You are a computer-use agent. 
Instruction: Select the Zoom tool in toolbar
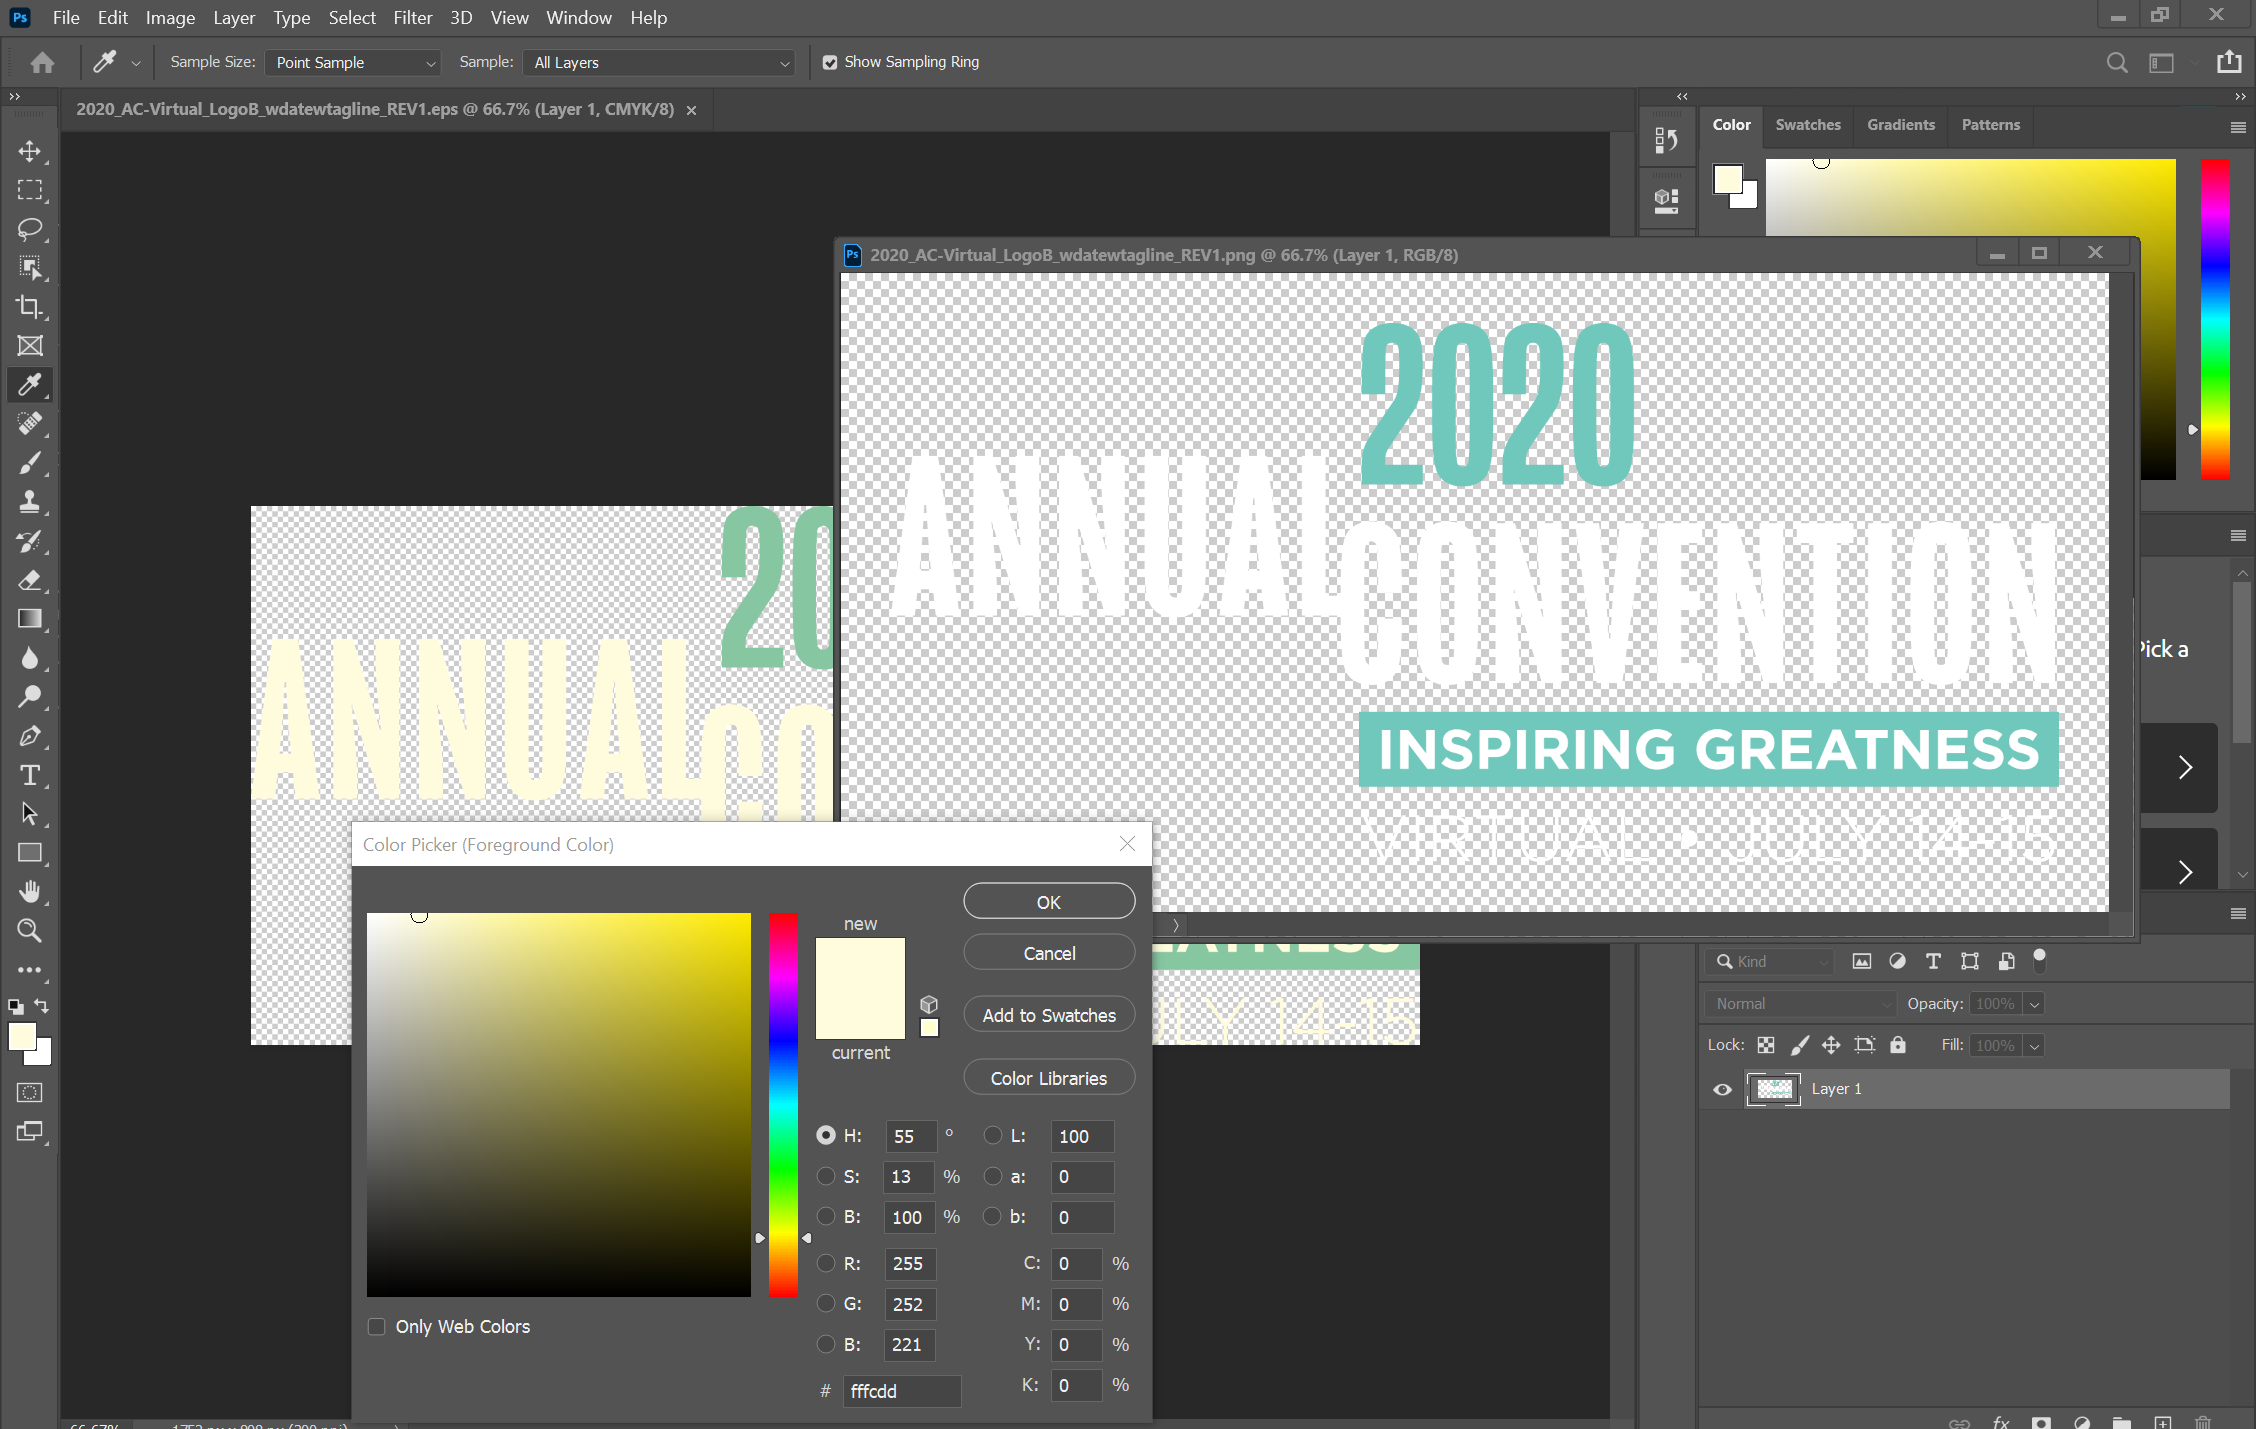[30, 931]
